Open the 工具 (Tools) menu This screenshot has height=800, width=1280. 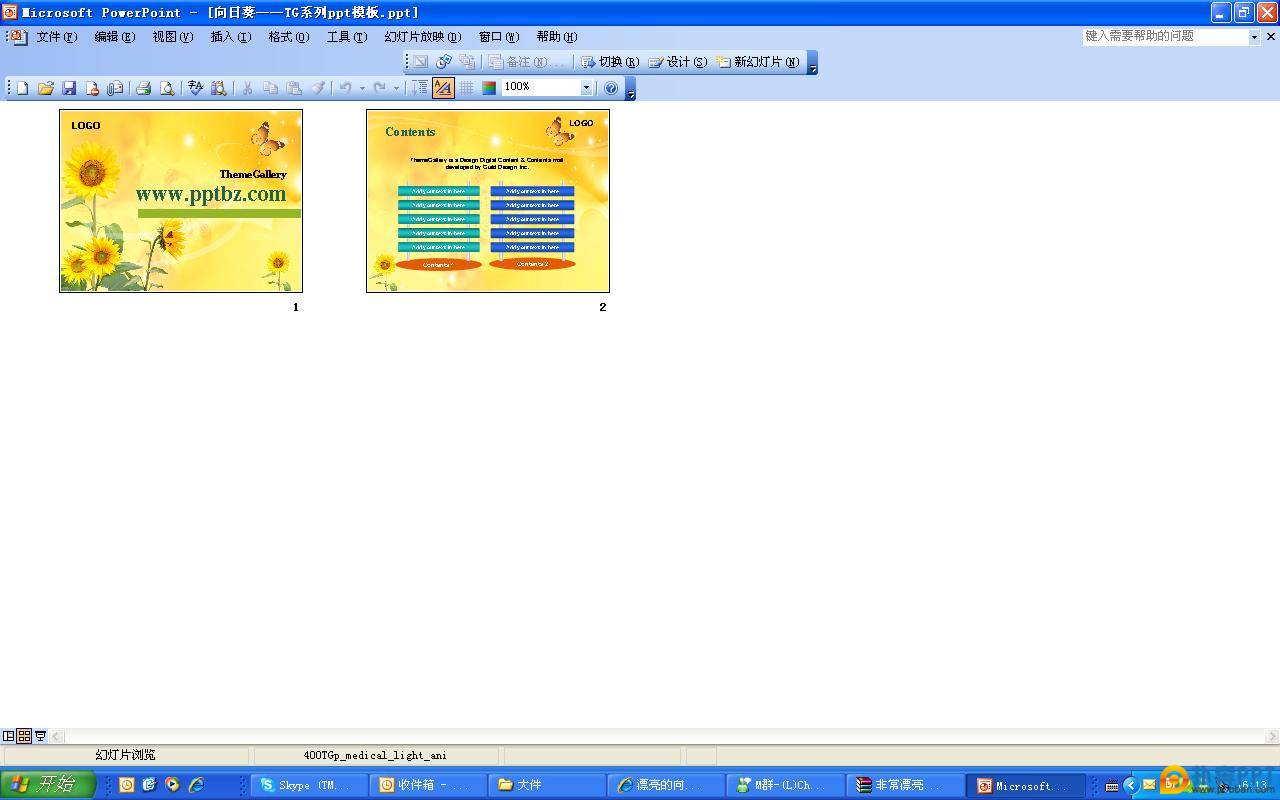(346, 37)
